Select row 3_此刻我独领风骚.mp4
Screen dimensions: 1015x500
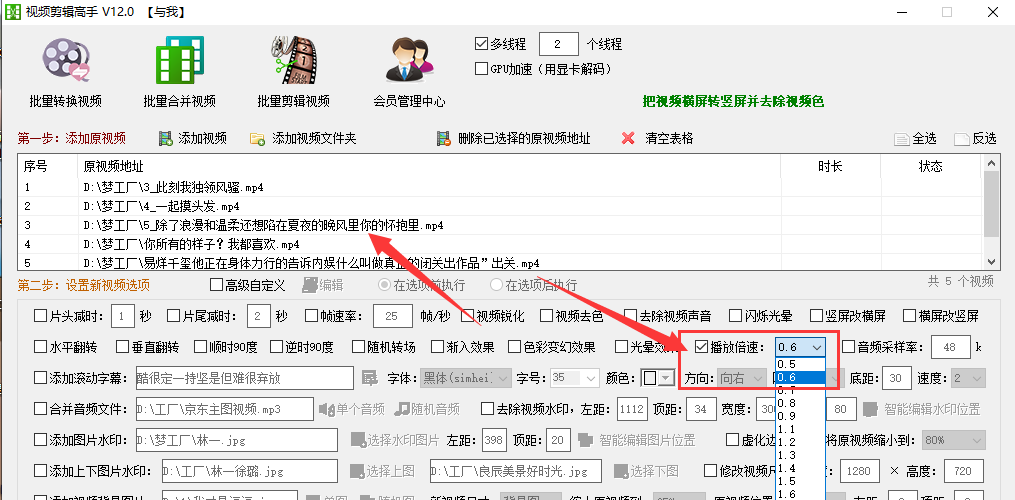coord(500,188)
